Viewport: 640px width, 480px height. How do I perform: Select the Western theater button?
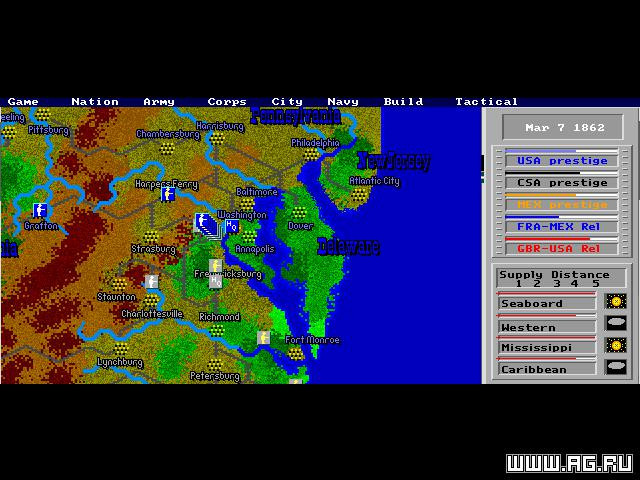click(x=547, y=327)
